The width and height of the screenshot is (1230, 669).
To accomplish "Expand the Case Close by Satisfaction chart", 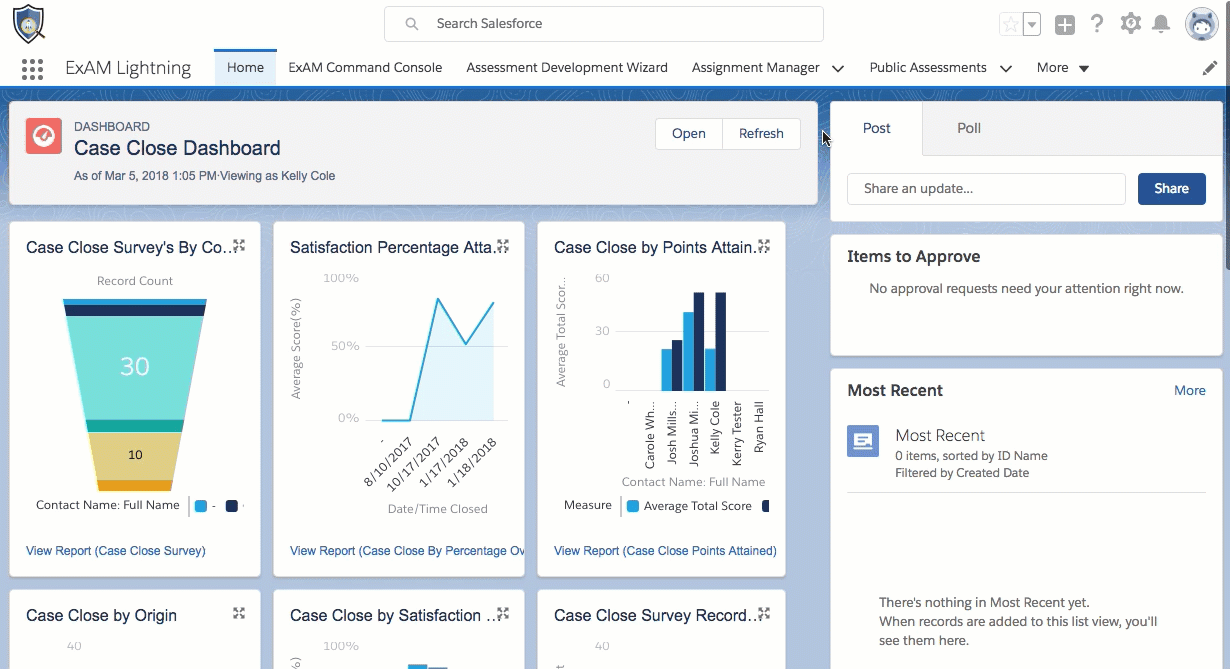I will tap(503, 614).
